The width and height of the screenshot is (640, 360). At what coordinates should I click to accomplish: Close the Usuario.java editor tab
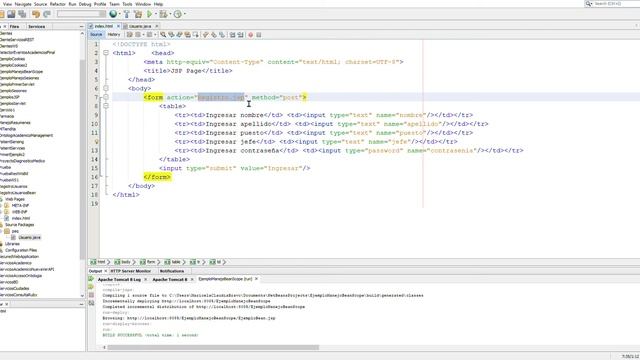click(157, 26)
